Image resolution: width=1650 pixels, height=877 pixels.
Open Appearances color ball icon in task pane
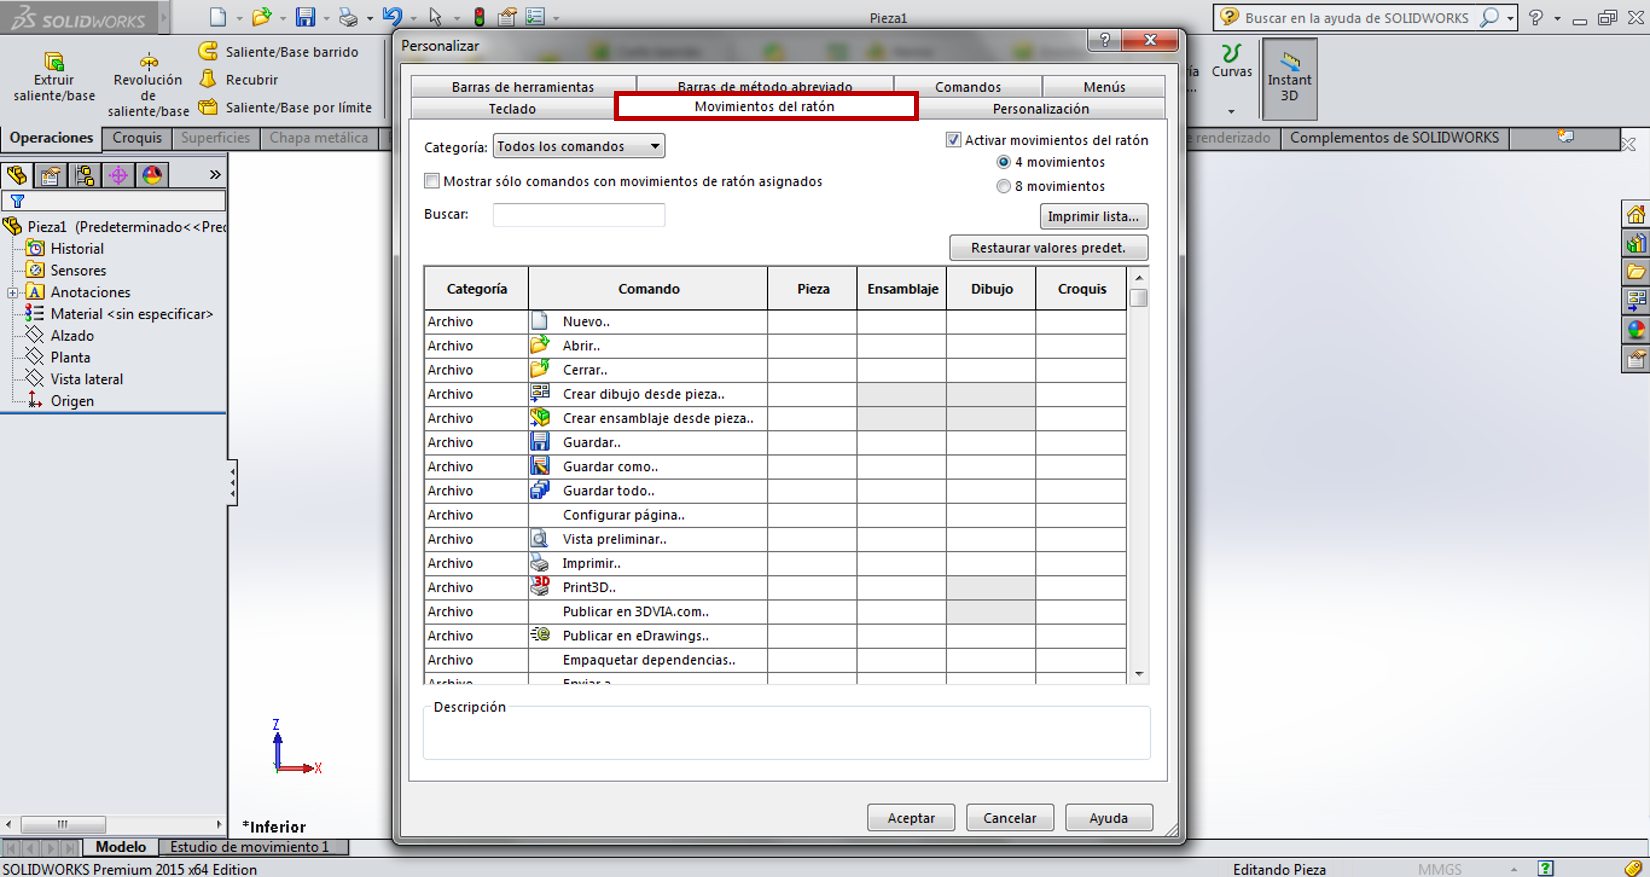(1636, 329)
